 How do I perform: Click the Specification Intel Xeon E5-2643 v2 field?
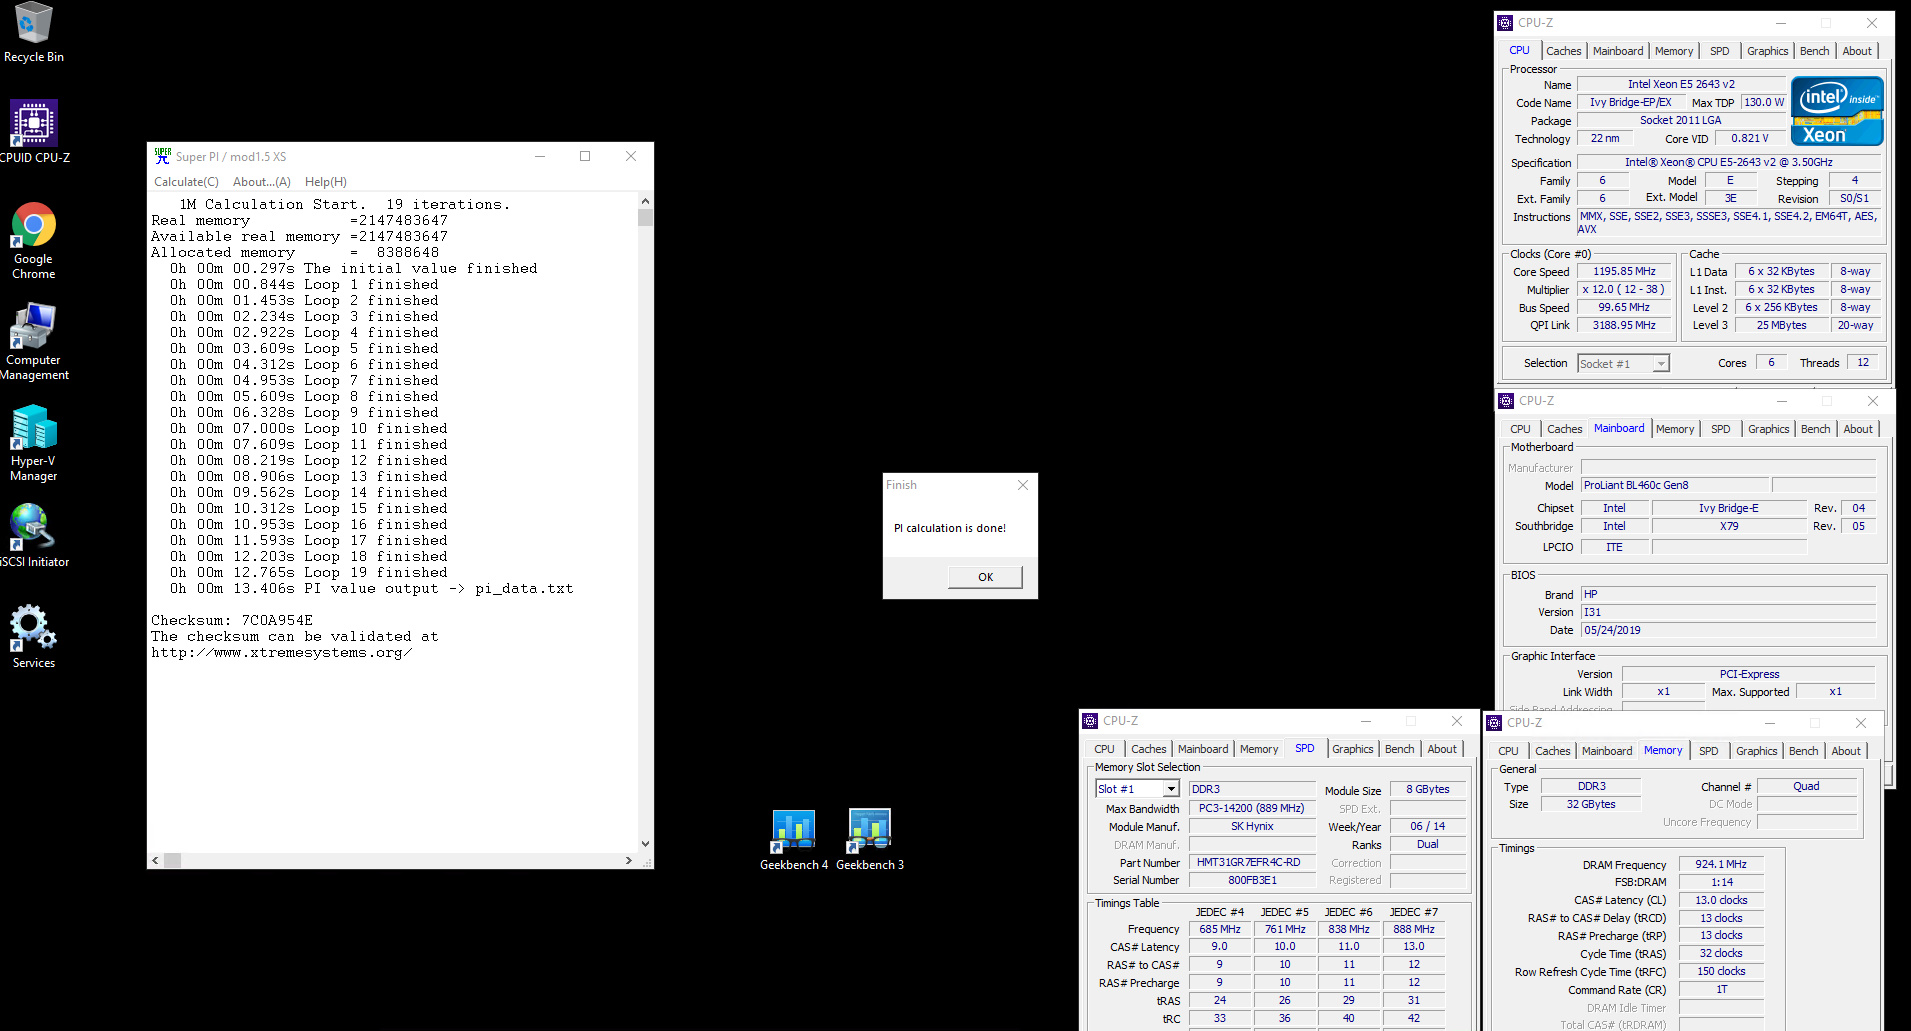pyautogui.click(x=1729, y=163)
